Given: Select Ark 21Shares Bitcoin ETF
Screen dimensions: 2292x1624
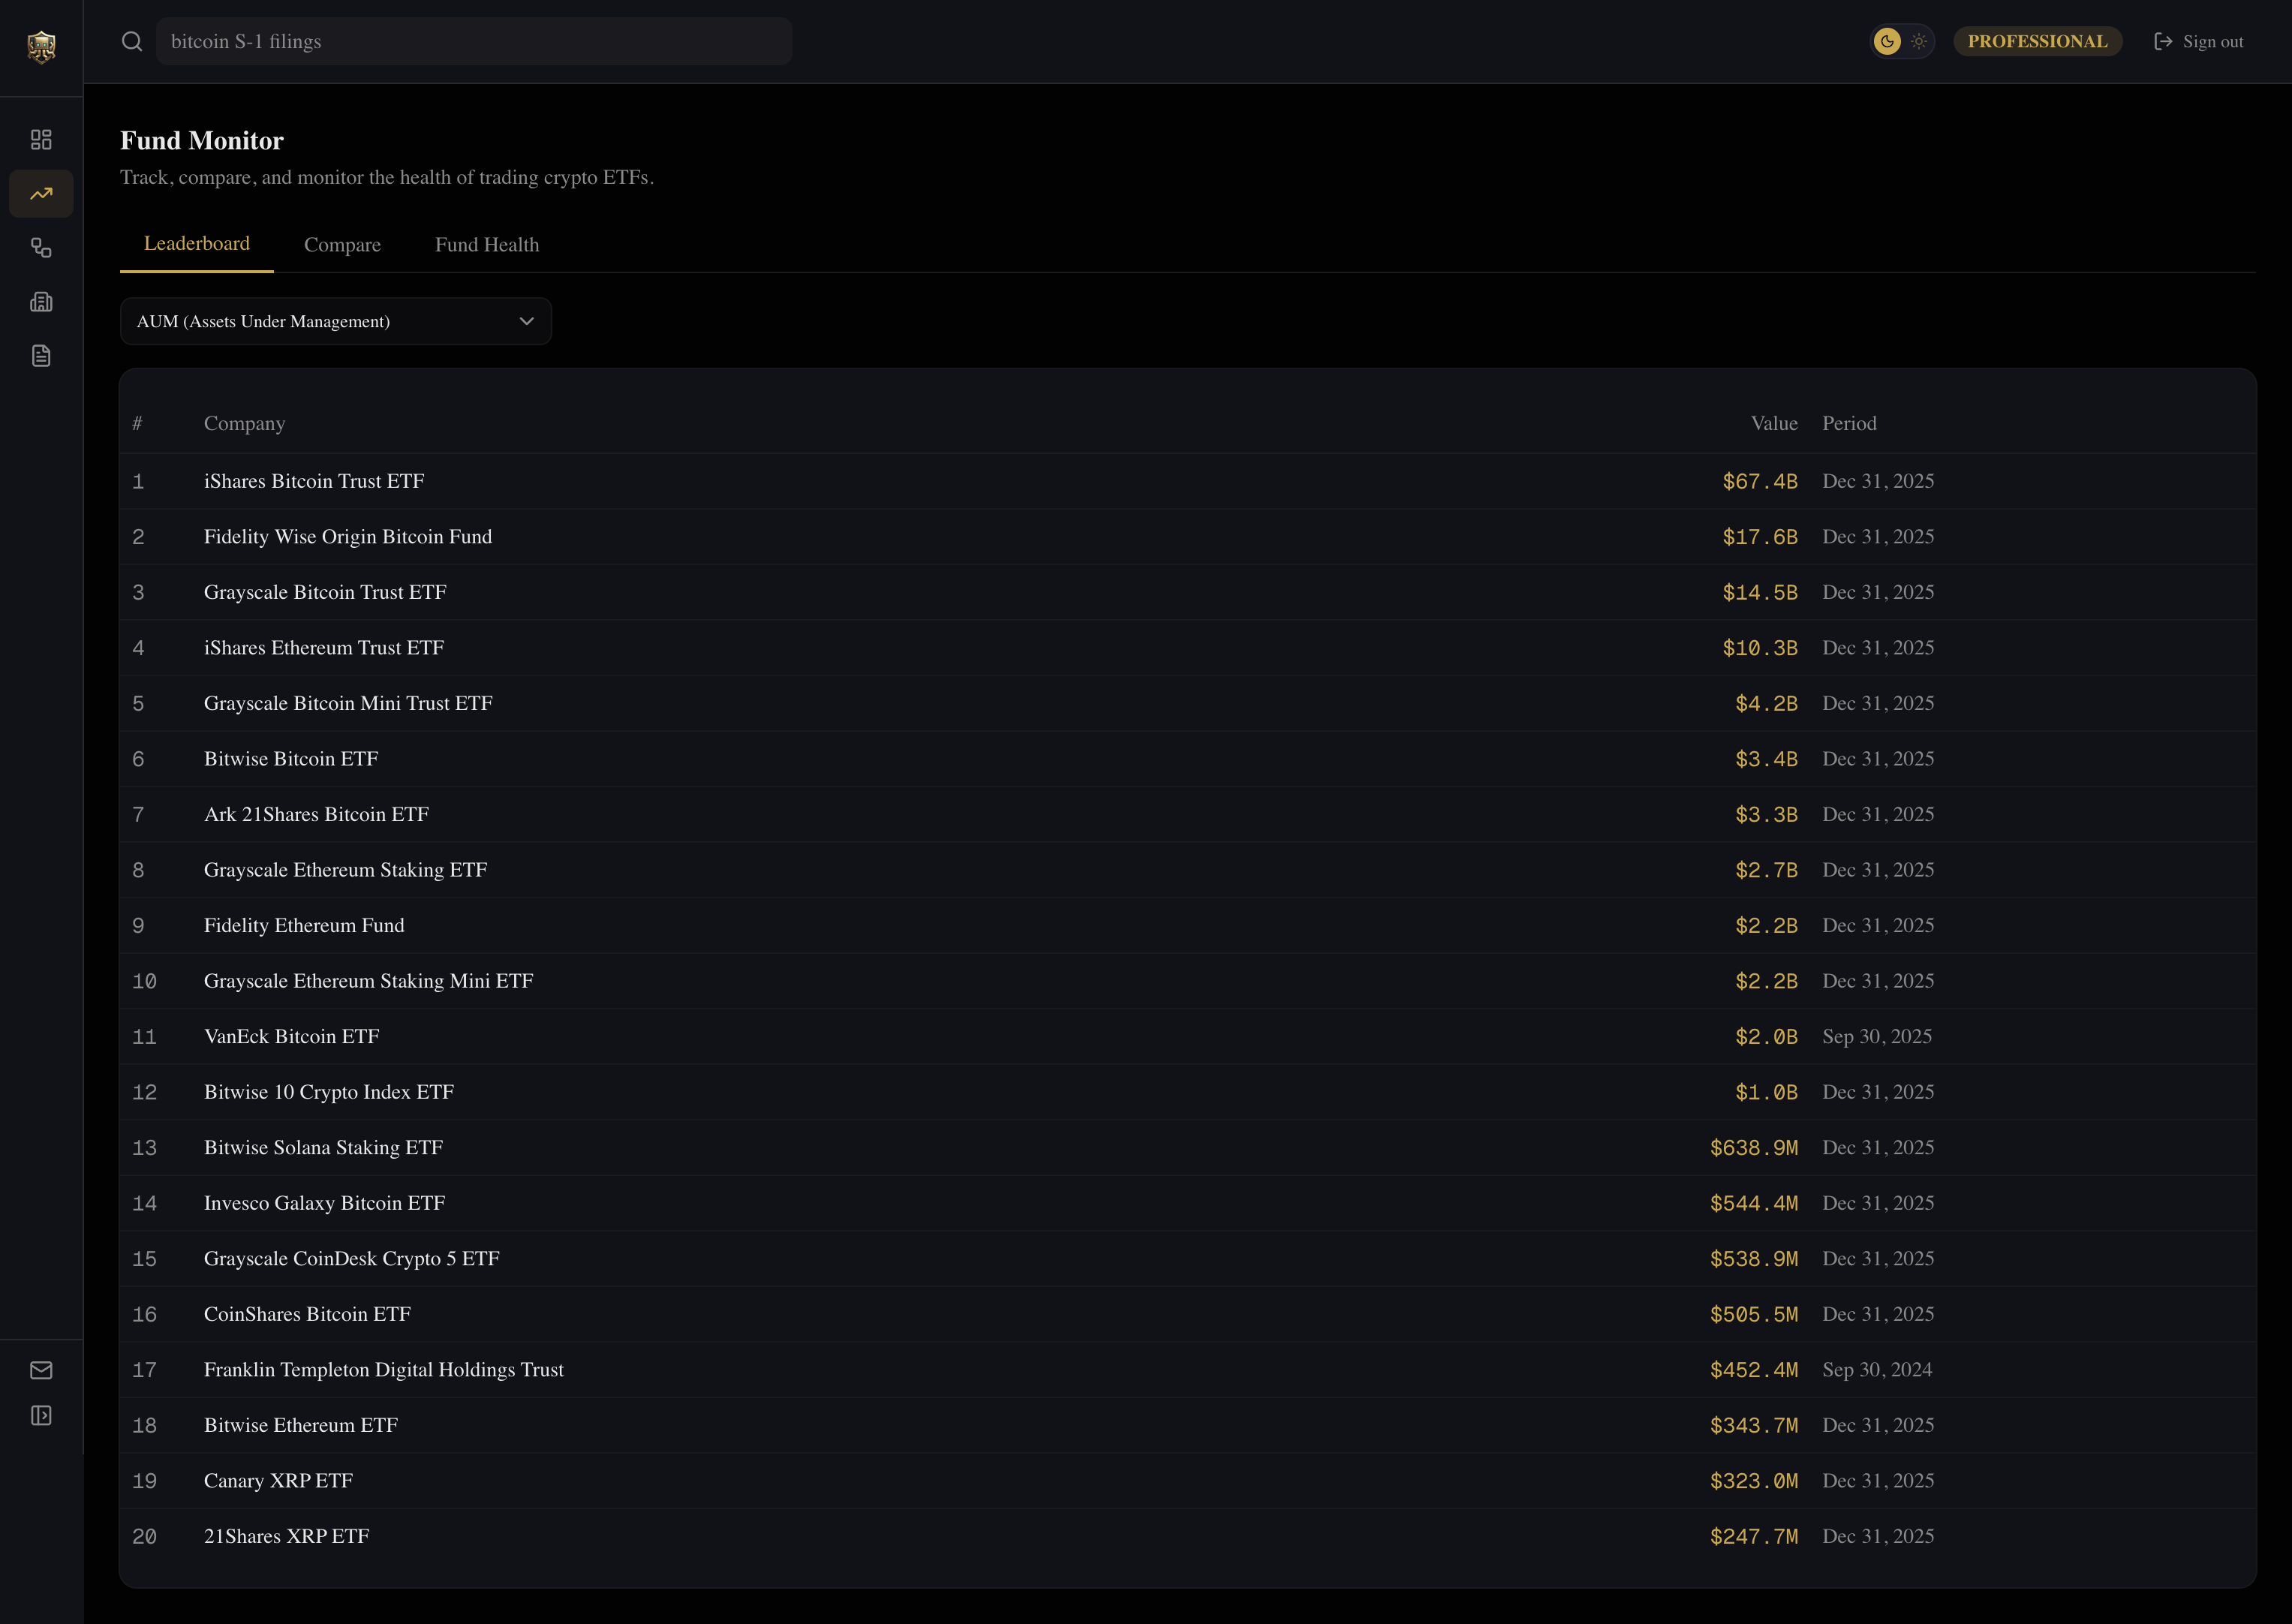Looking at the screenshot, I should [x=316, y=814].
